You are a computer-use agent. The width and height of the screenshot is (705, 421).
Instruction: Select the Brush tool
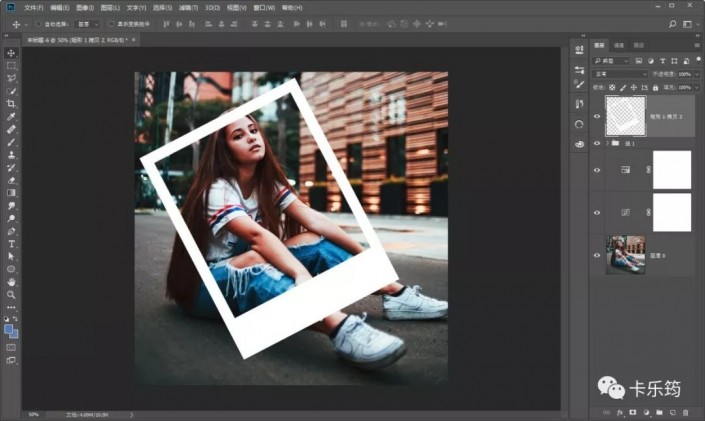point(11,142)
